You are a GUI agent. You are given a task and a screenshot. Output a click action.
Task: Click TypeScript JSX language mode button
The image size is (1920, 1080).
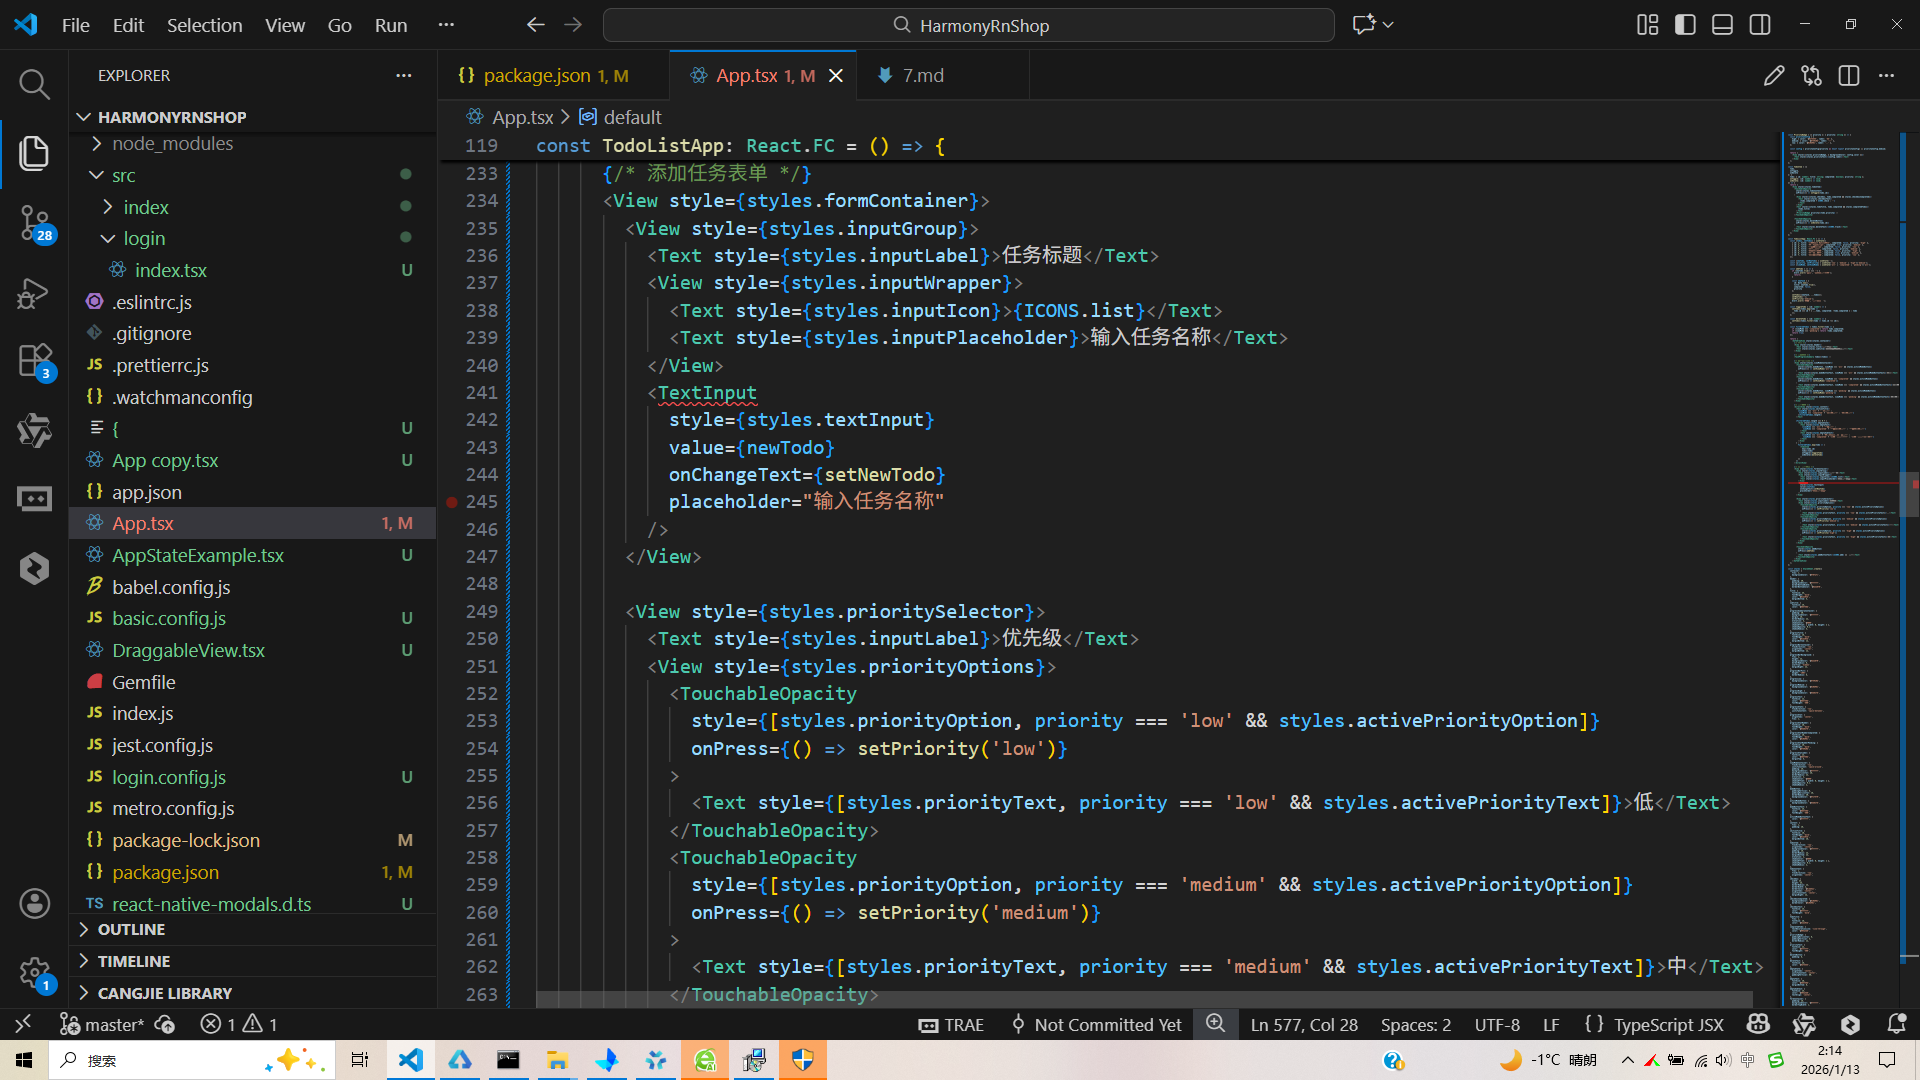tap(1668, 1024)
